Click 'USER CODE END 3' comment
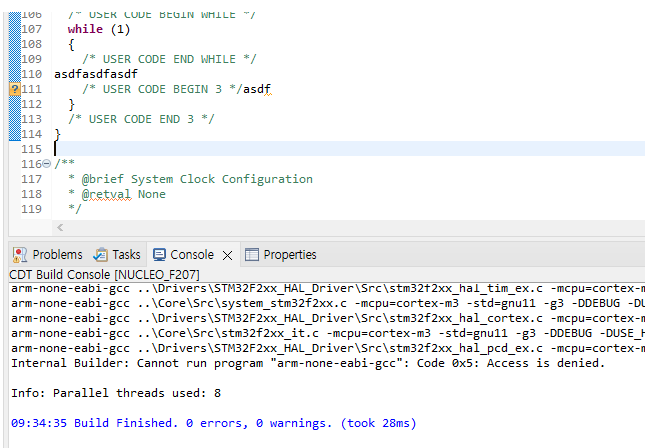The image size is (670, 448). tap(141, 119)
